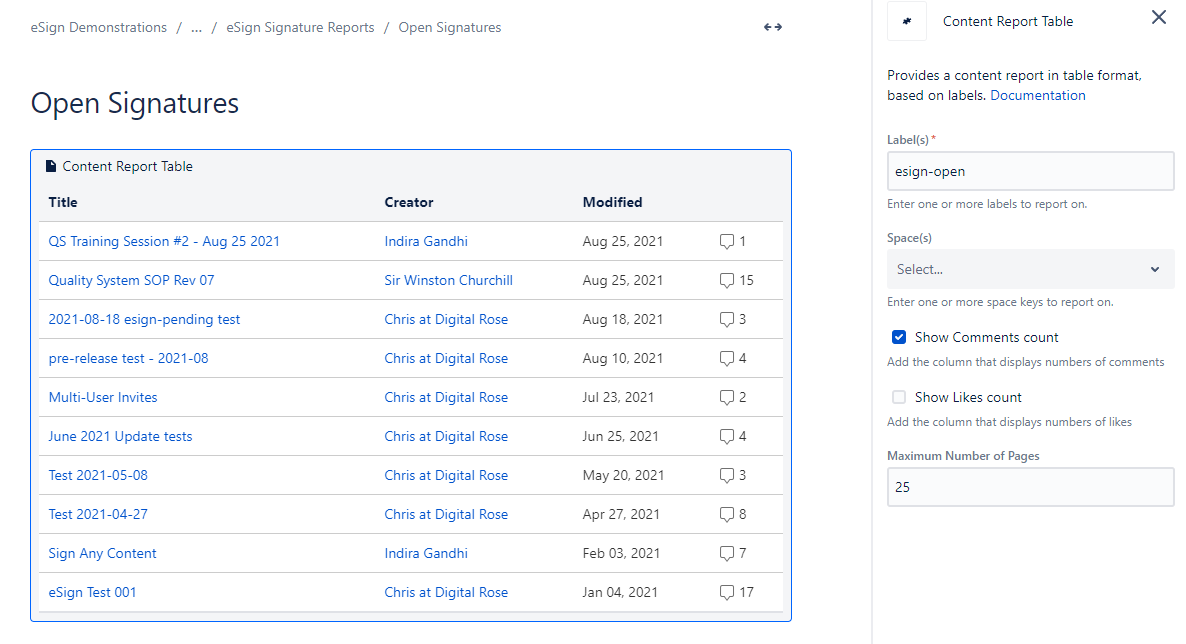The width and height of the screenshot is (1186, 644).
Task: Expand collapsed breadcrumb ellipsis
Action: (196, 28)
